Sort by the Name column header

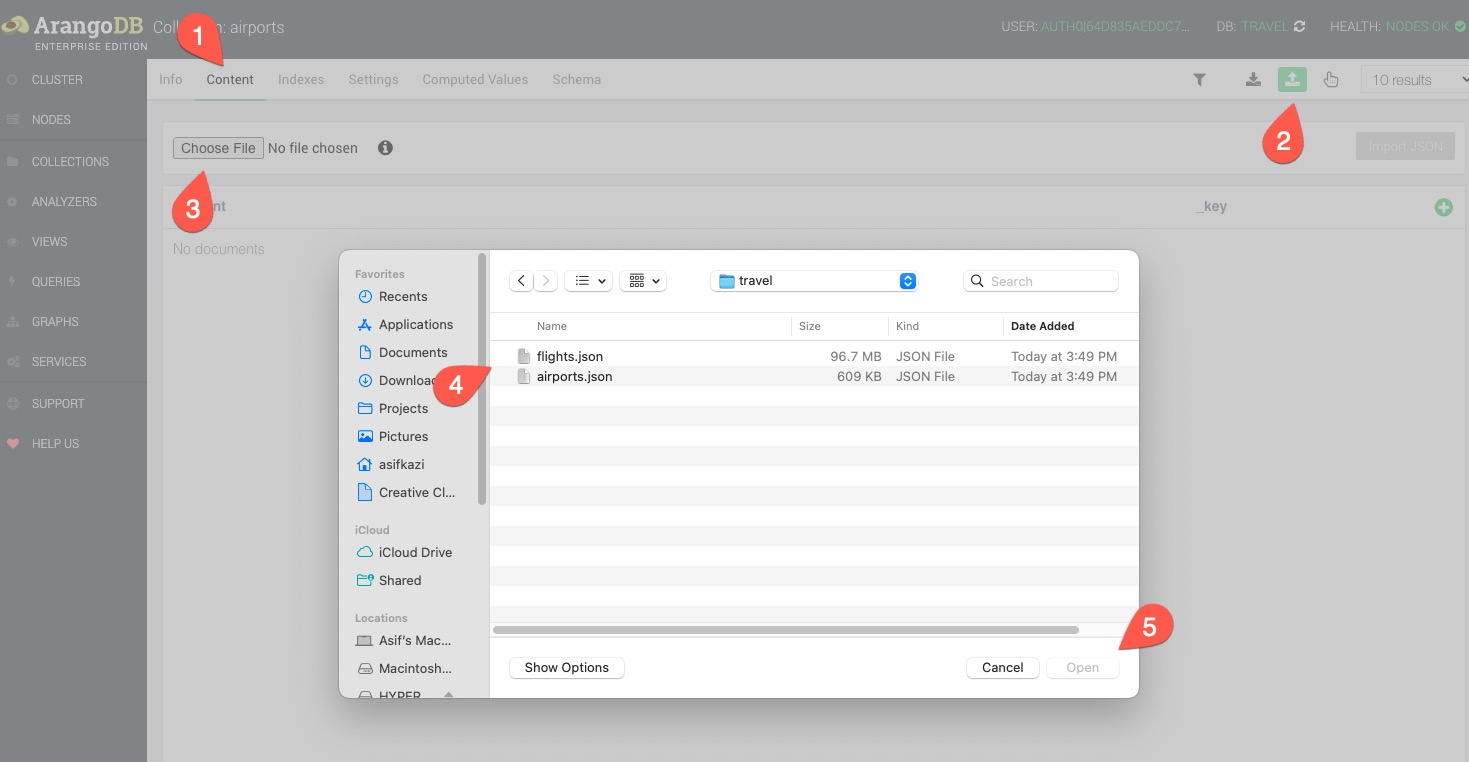(x=552, y=326)
